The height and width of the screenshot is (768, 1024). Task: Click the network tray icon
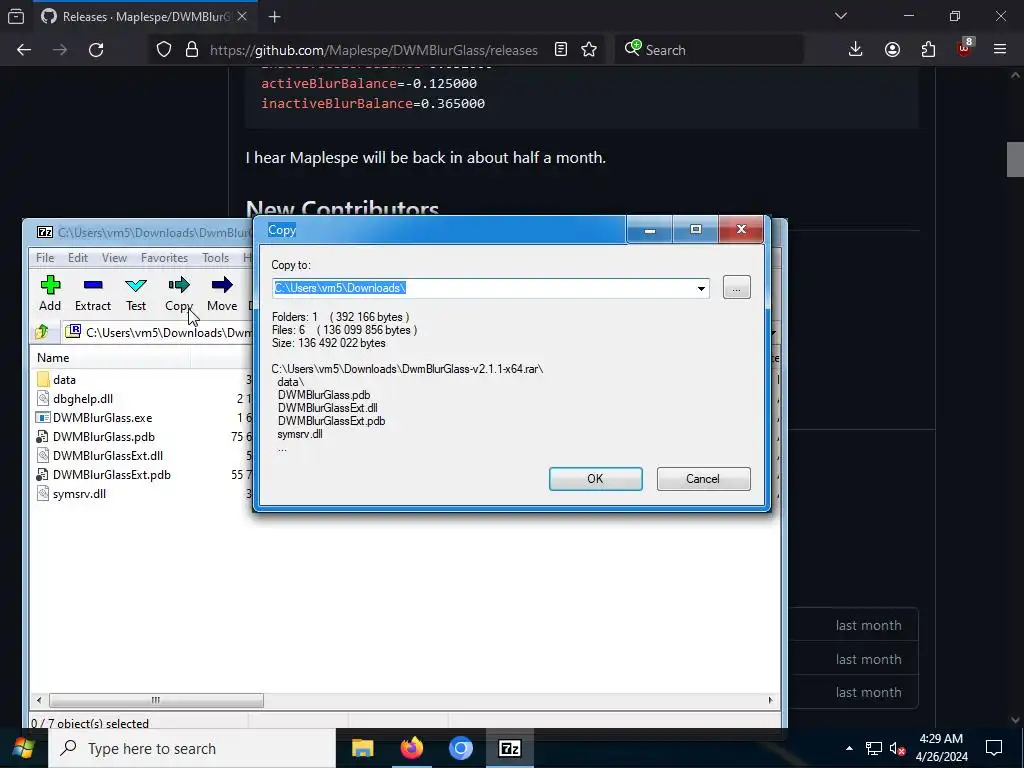click(x=873, y=748)
